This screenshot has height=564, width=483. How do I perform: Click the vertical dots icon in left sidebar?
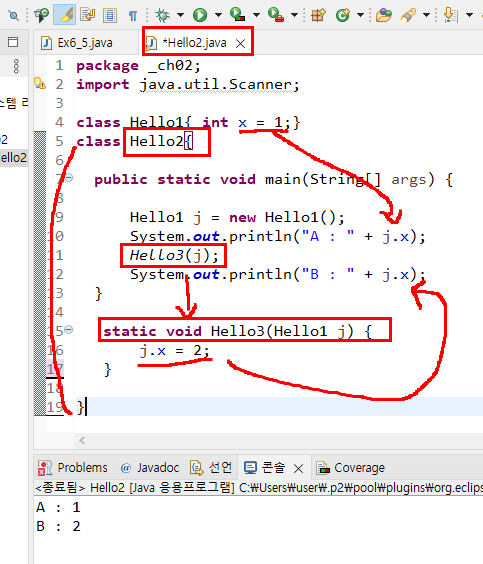(x=16, y=67)
